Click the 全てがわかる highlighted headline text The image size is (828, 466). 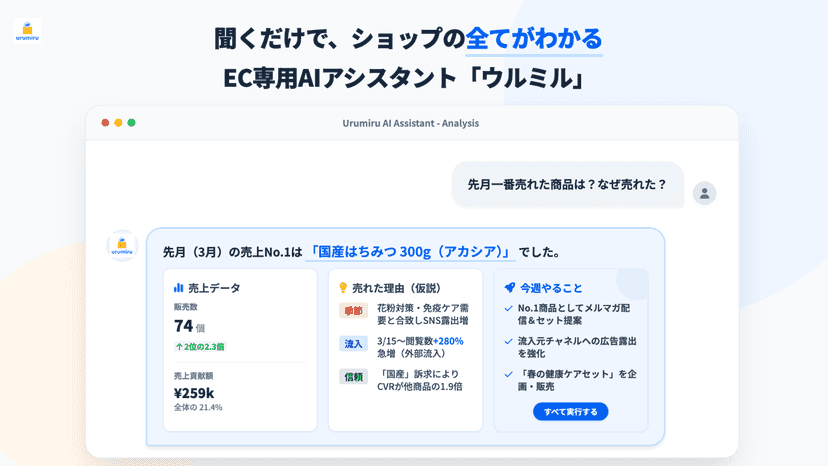point(534,39)
